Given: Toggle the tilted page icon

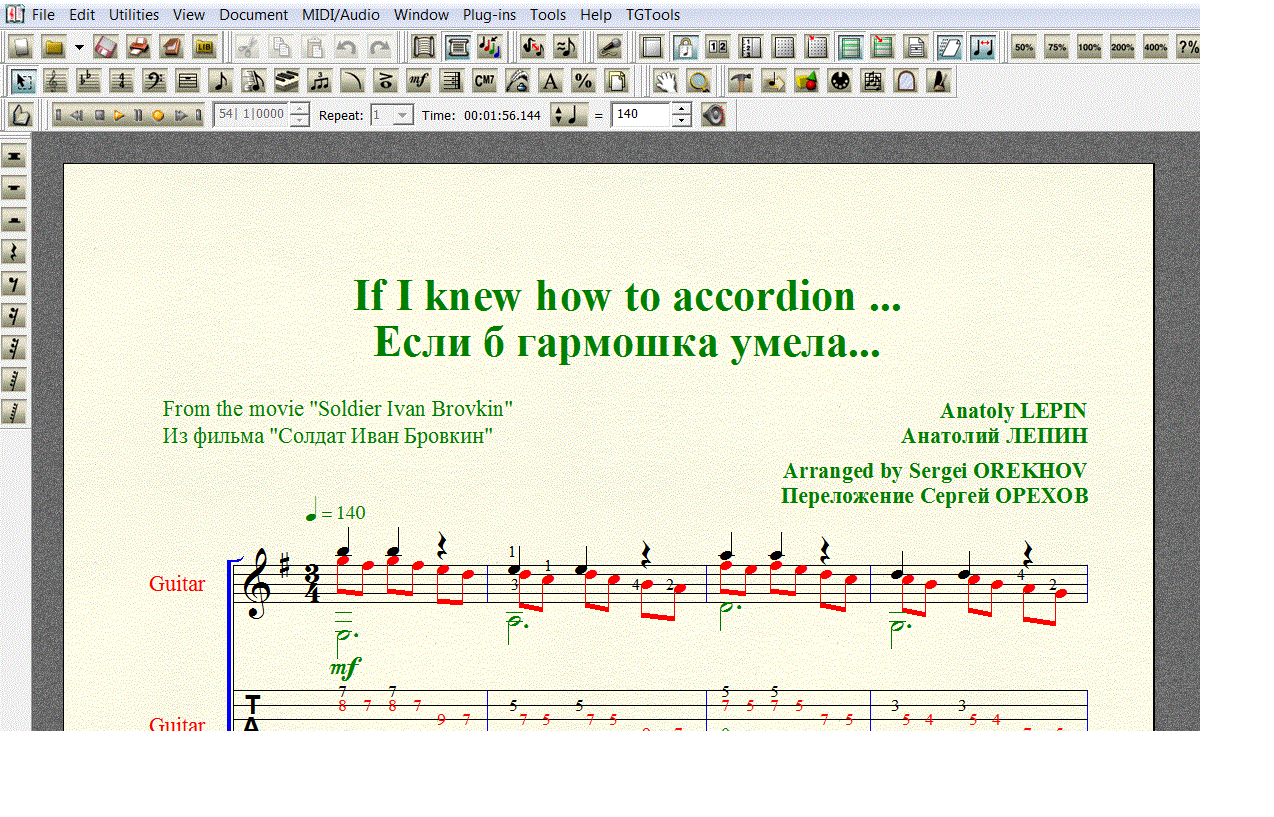Looking at the screenshot, I should [949, 47].
